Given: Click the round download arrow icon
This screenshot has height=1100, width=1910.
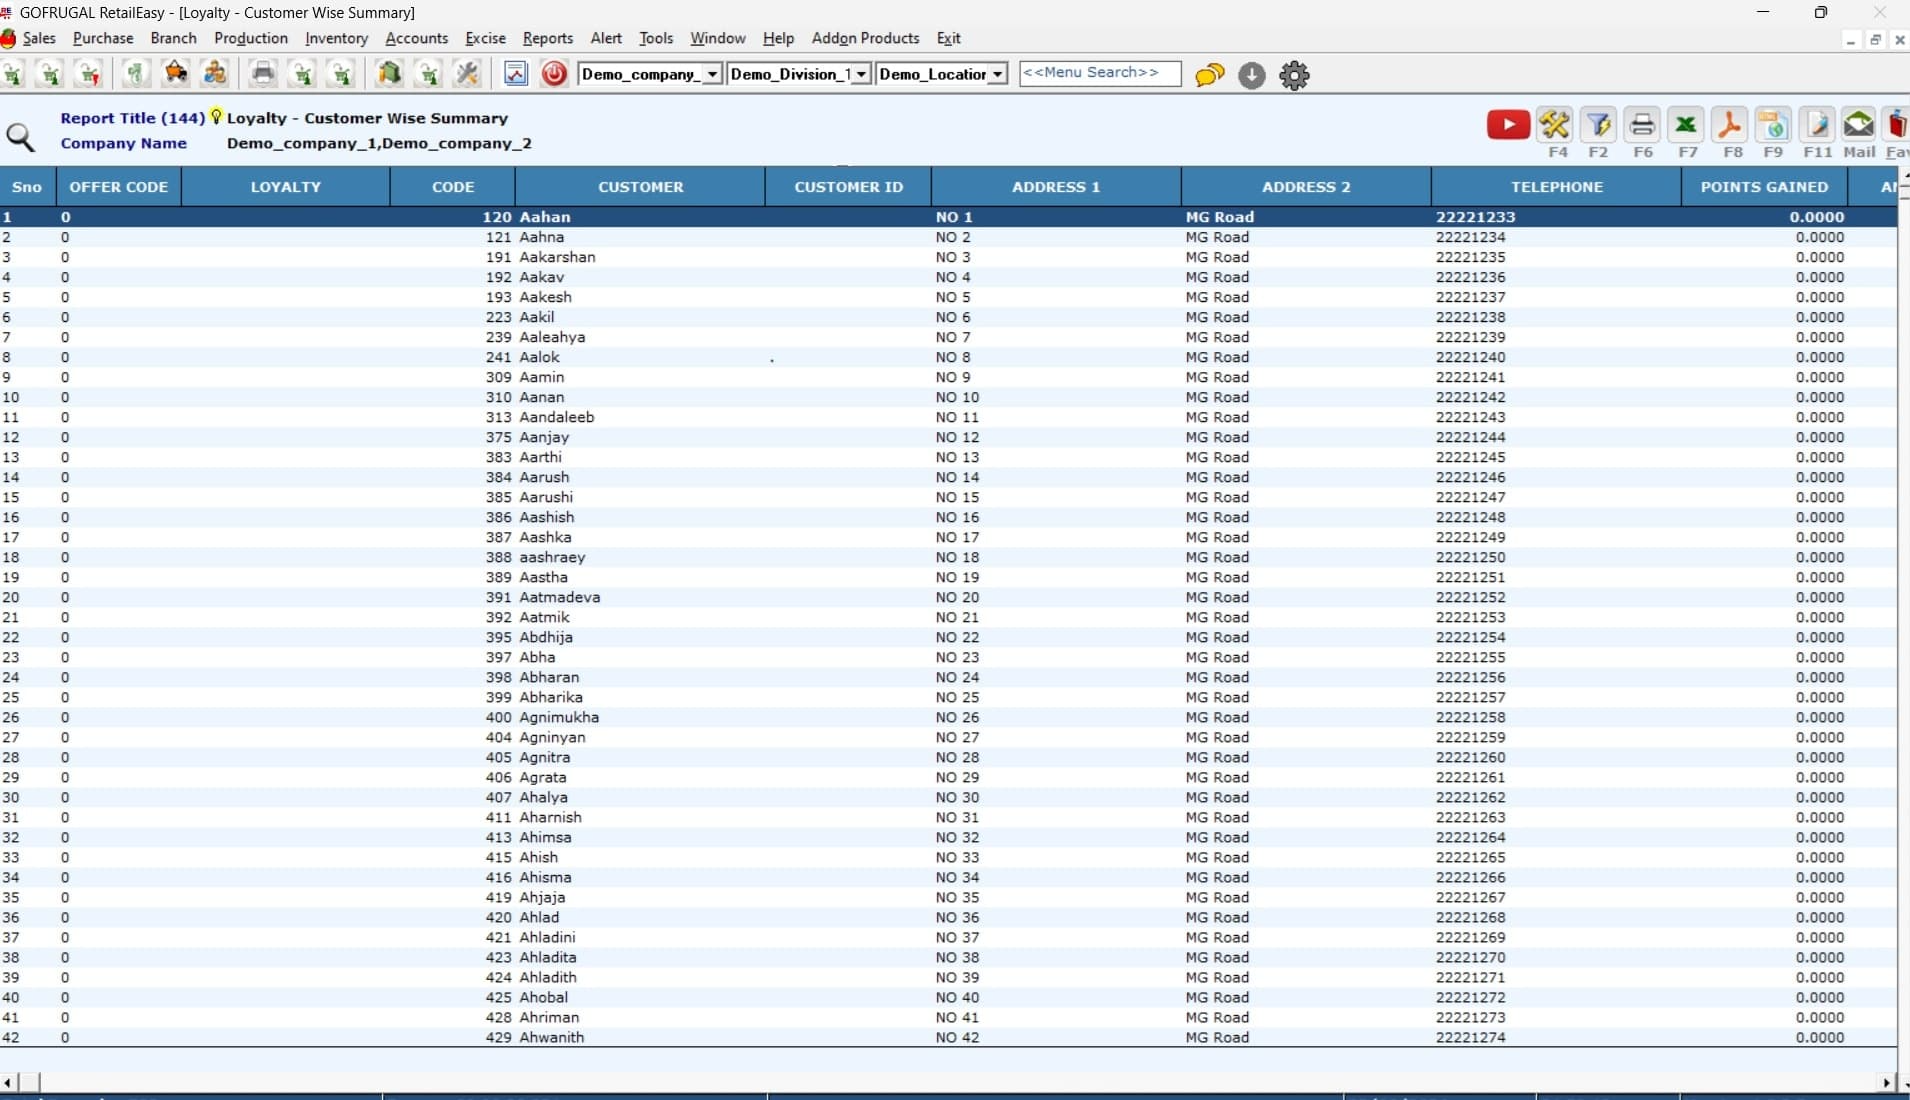Looking at the screenshot, I should pos(1251,75).
